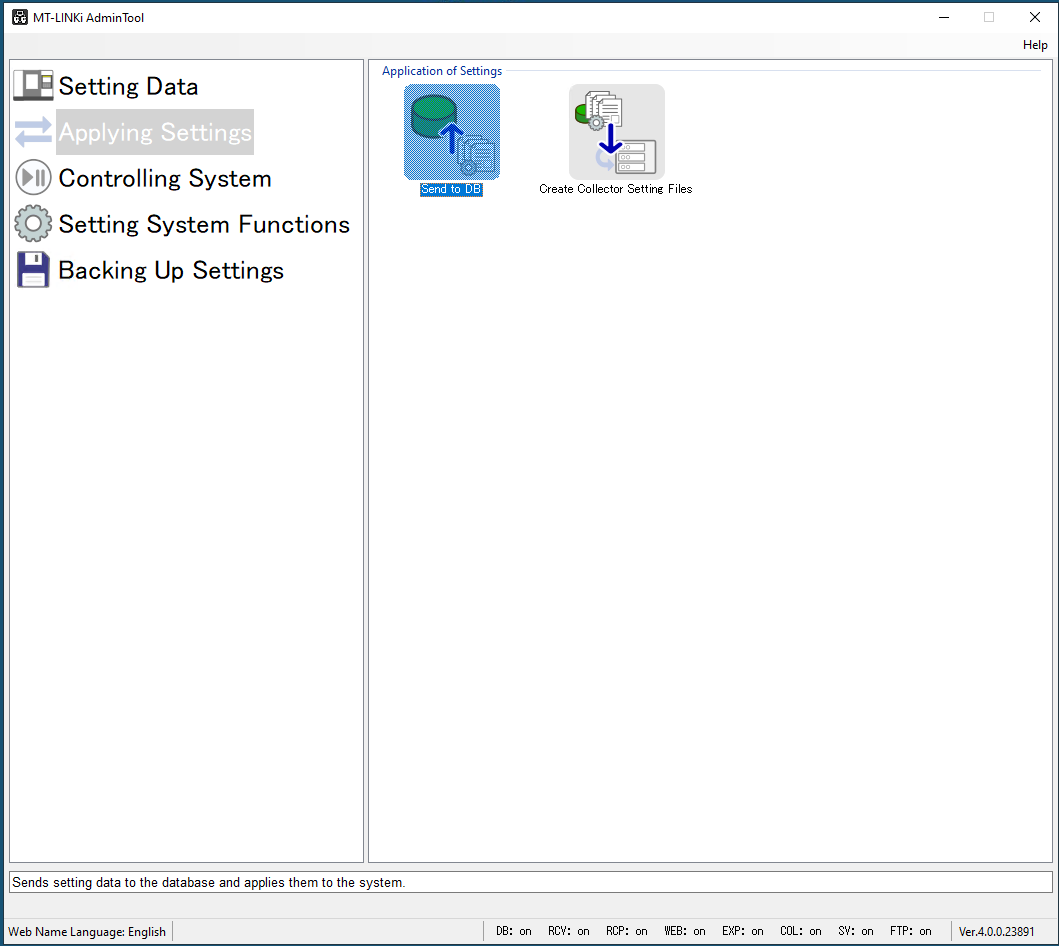Click the Application of Settings heading
The image size is (1059, 946).
(x=442, y=71)
